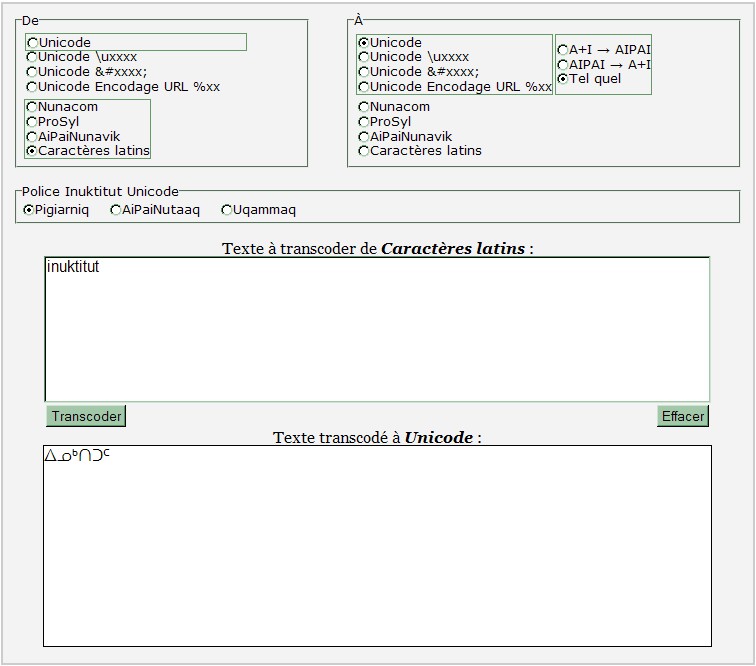
Task: Select AiPaiNunavik as source format
Action: (33, 137)
